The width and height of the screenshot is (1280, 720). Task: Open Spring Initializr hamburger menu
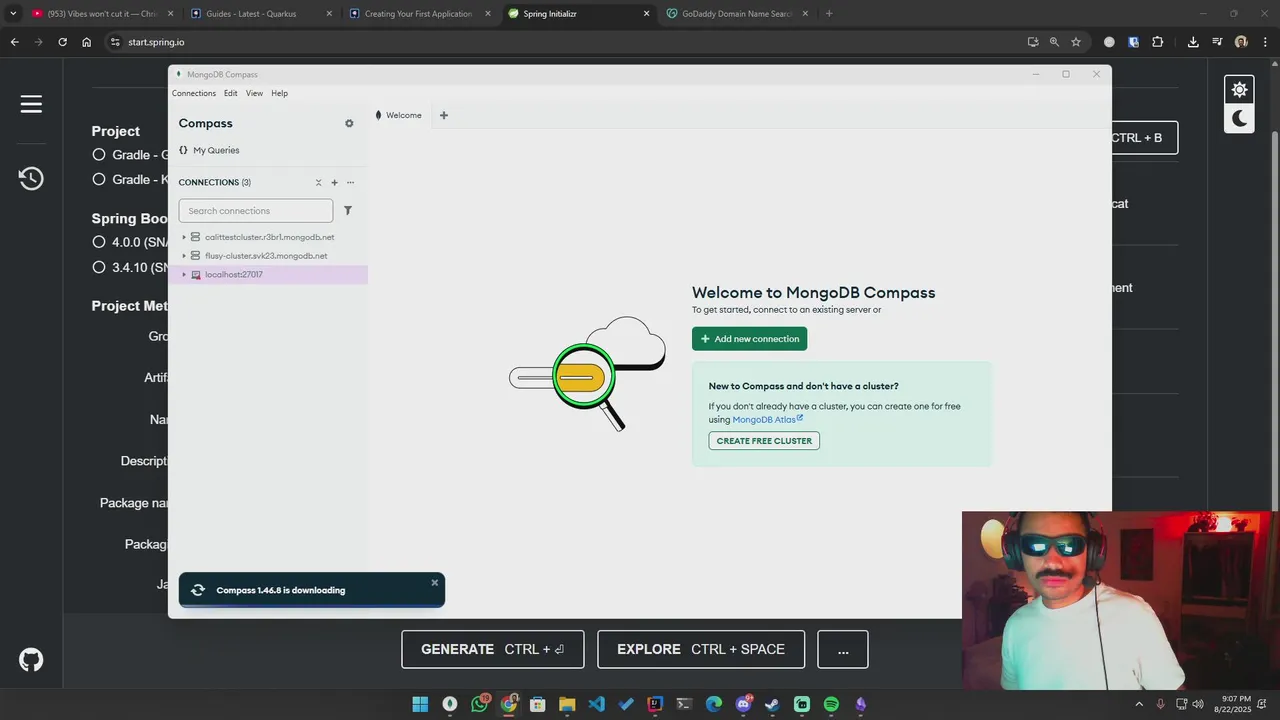31,104
